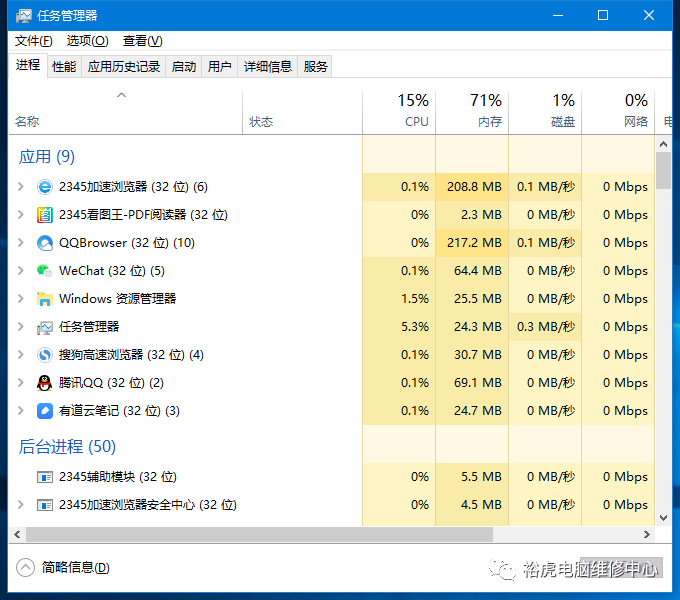Minimize the 任务管理器 window
The width and height of the screenshot is (680, 600).
coord(558,16)
